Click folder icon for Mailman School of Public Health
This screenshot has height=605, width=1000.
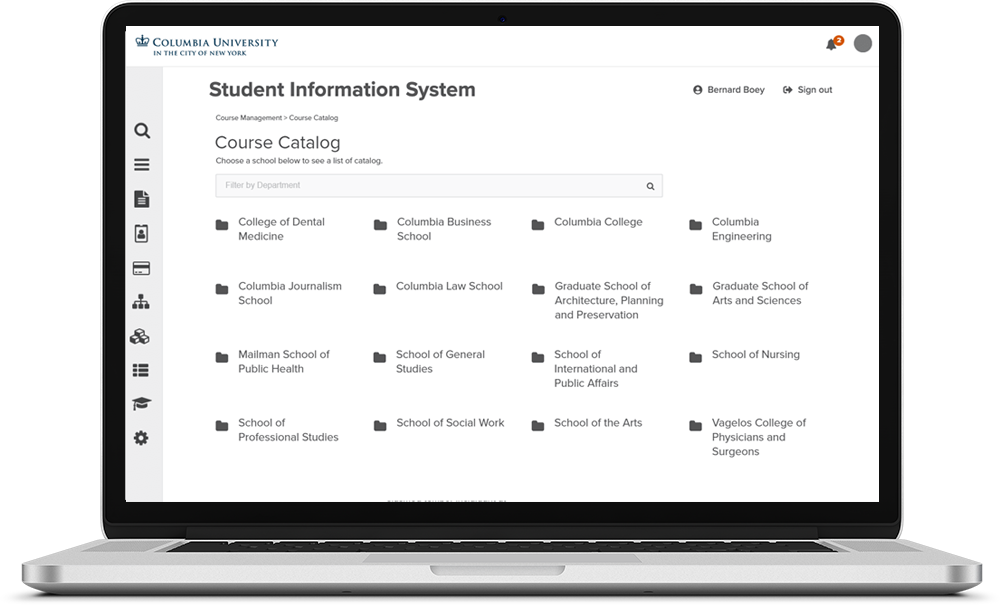click(222, 358)
